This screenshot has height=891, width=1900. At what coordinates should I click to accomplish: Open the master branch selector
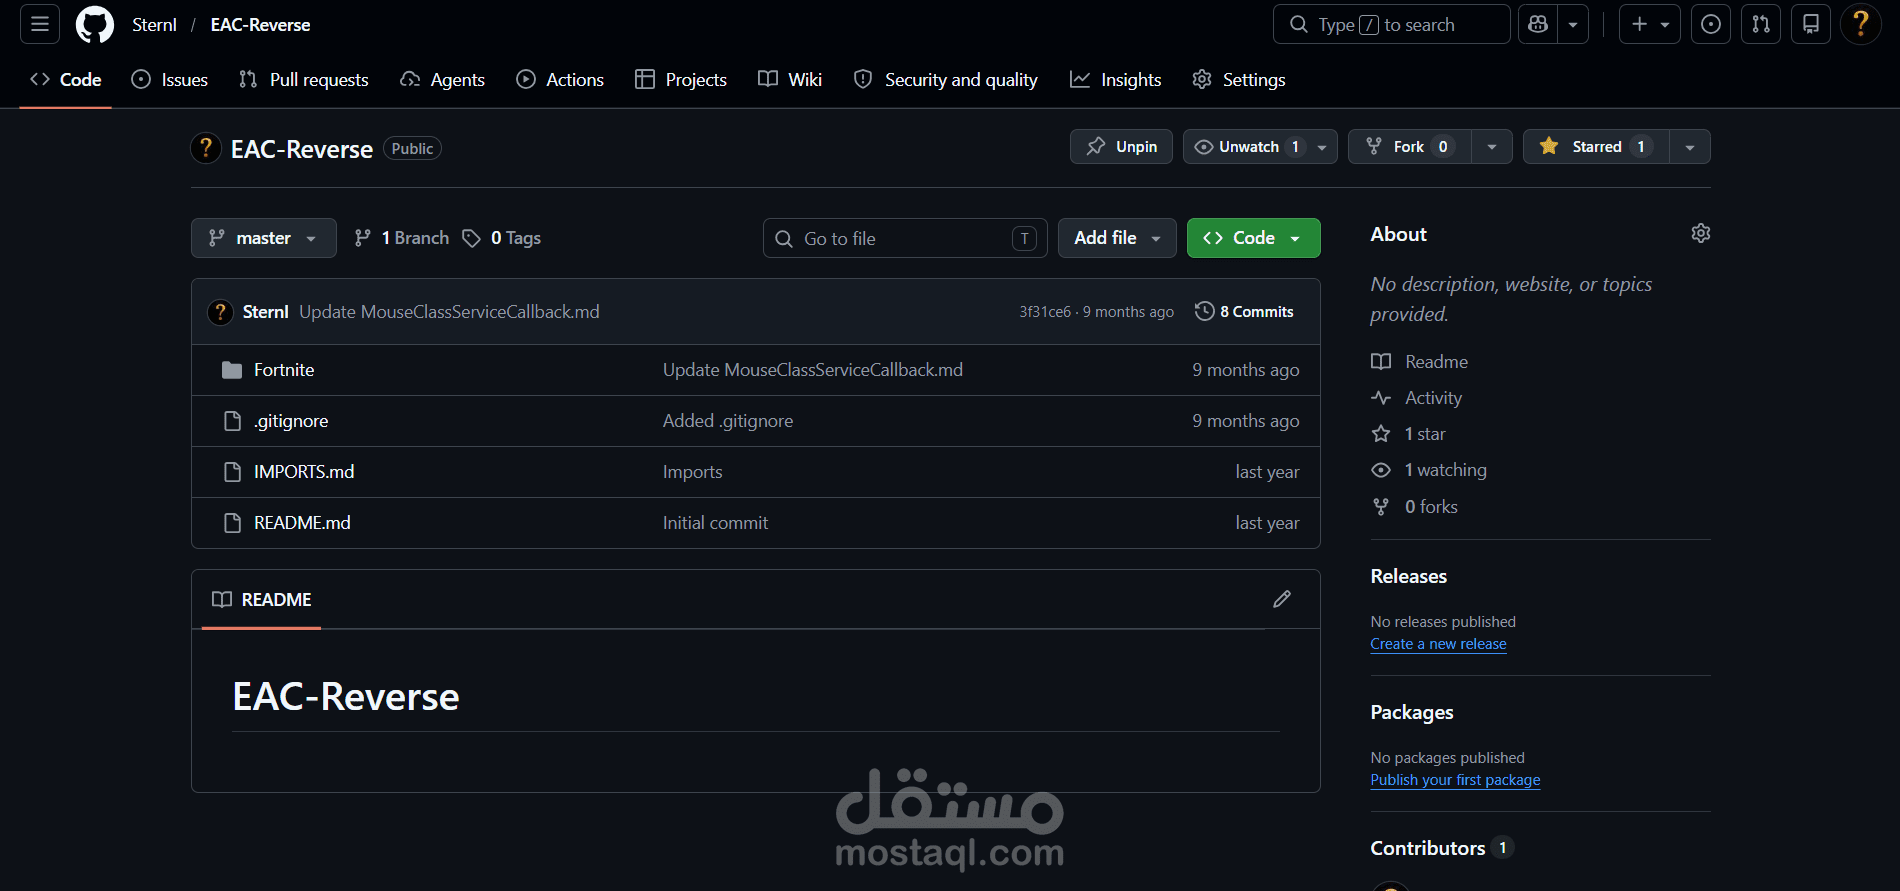[264, 238]
